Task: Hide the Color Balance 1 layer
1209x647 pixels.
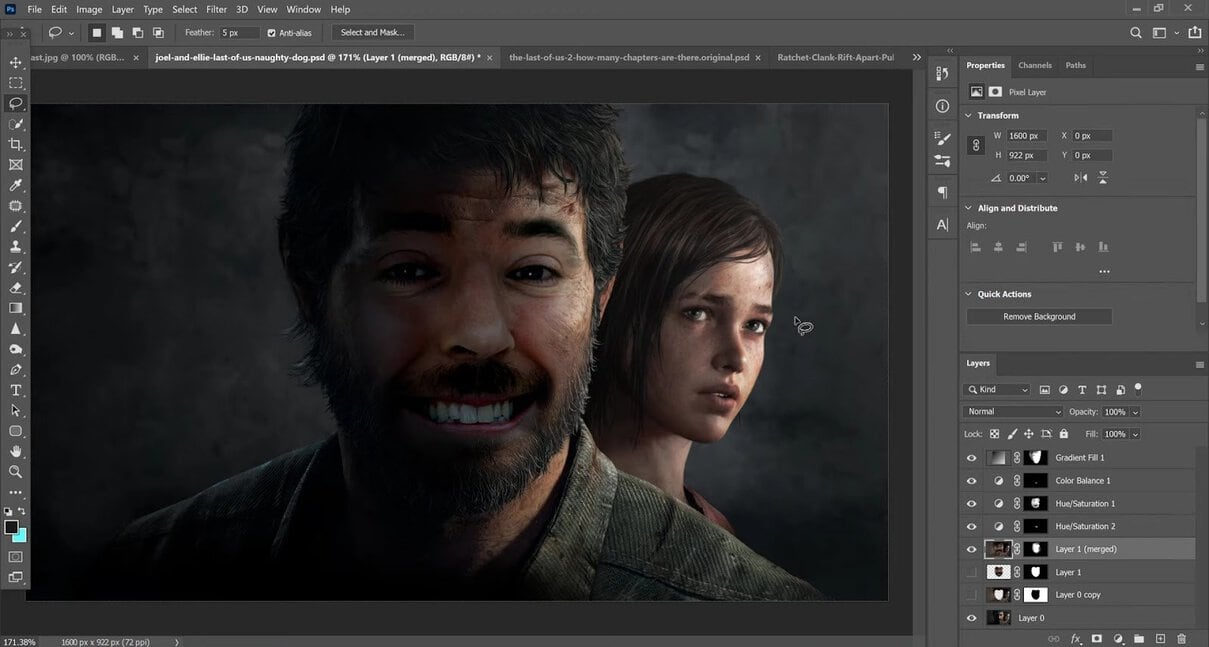Action: tap(971, 481)
